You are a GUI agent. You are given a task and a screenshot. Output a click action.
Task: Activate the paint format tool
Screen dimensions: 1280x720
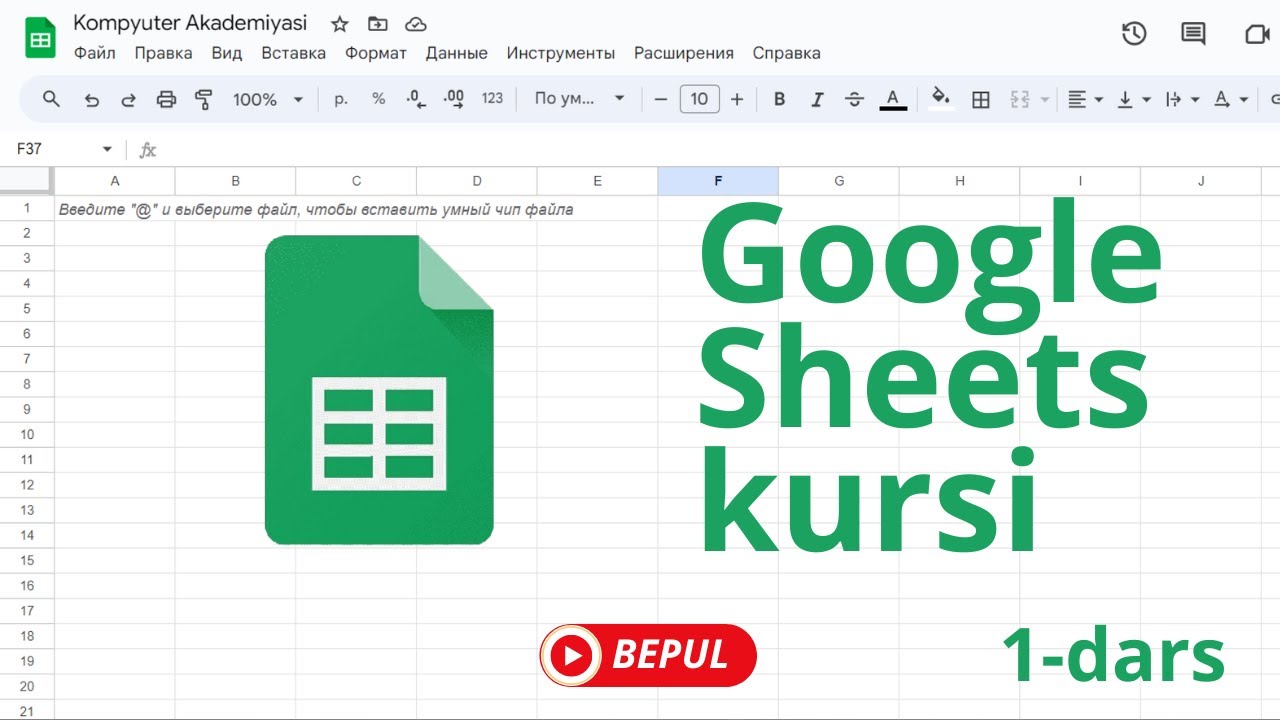pos(204,99)
